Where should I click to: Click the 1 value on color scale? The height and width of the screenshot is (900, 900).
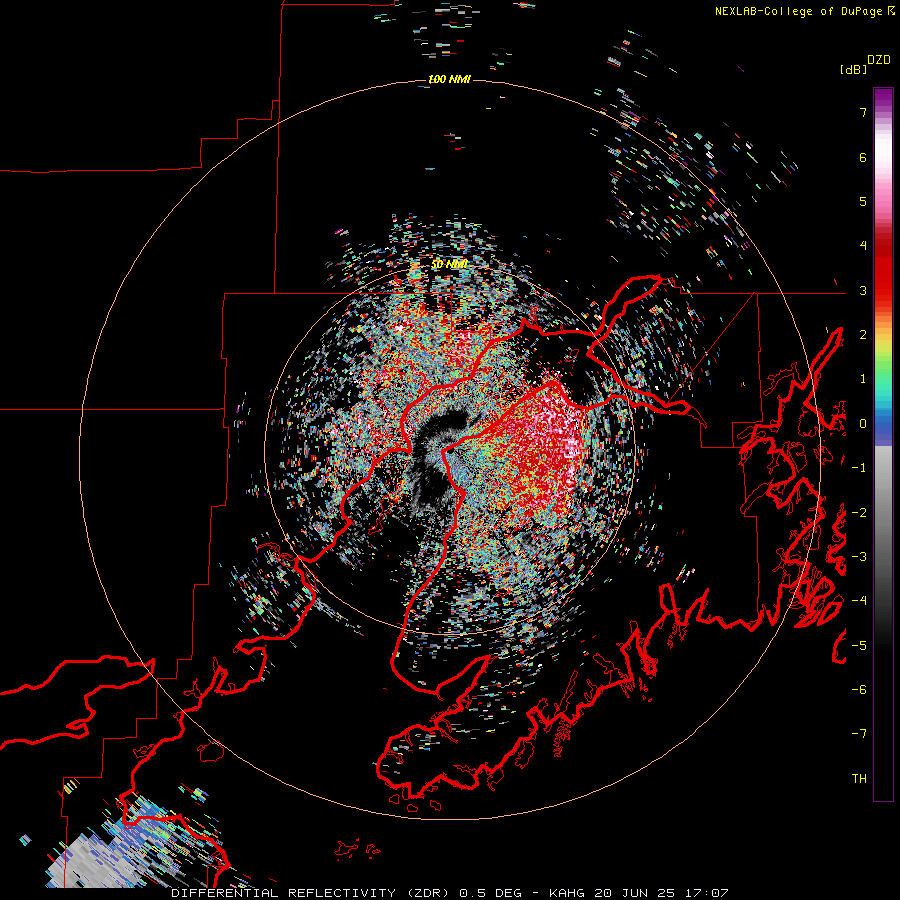(863, 379)
